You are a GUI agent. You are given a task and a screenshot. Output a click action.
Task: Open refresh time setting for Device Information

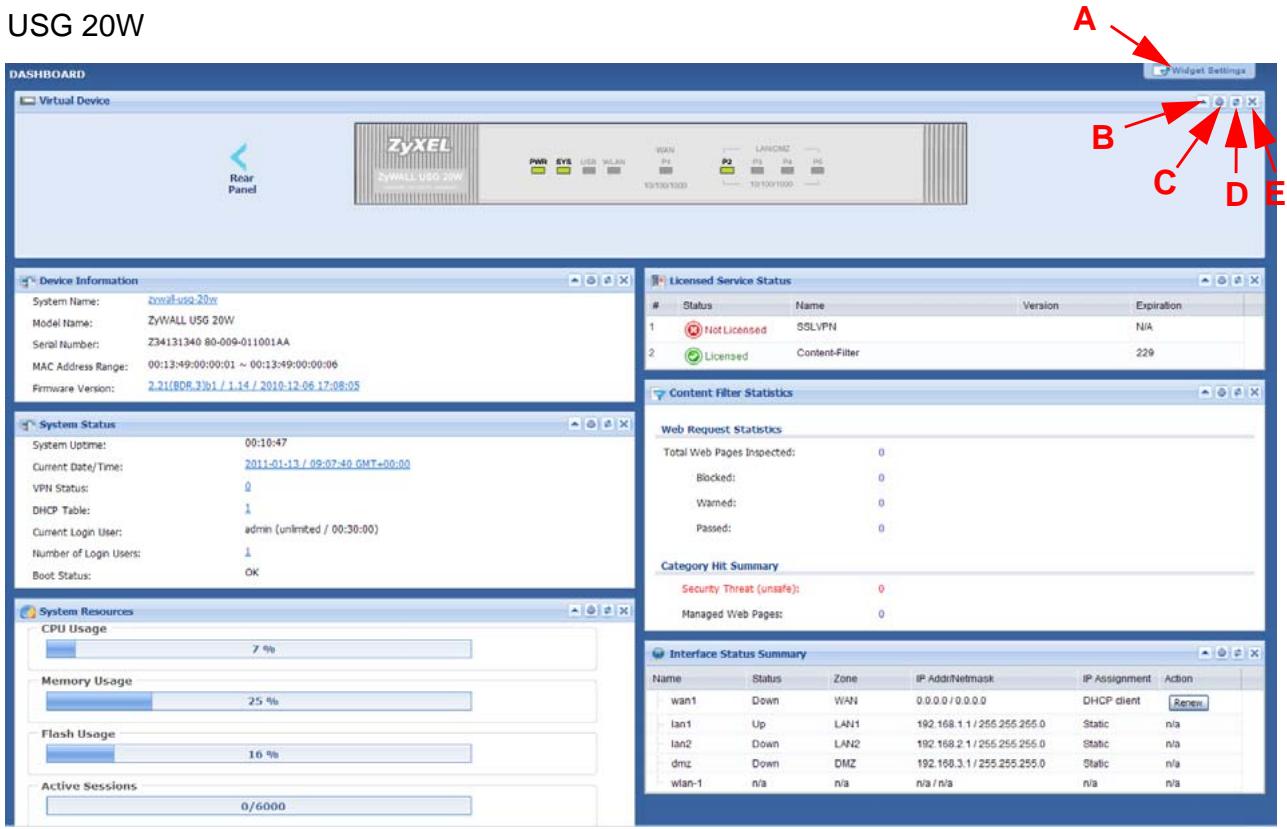(591, 281)
